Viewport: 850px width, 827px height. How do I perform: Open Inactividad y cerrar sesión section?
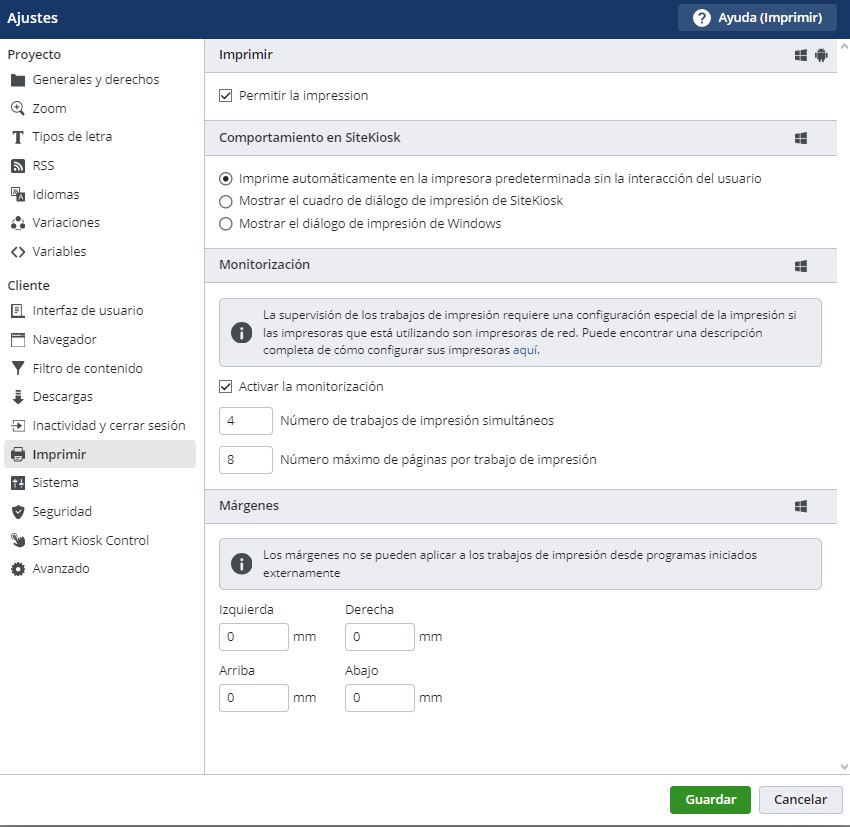point(108,426)
